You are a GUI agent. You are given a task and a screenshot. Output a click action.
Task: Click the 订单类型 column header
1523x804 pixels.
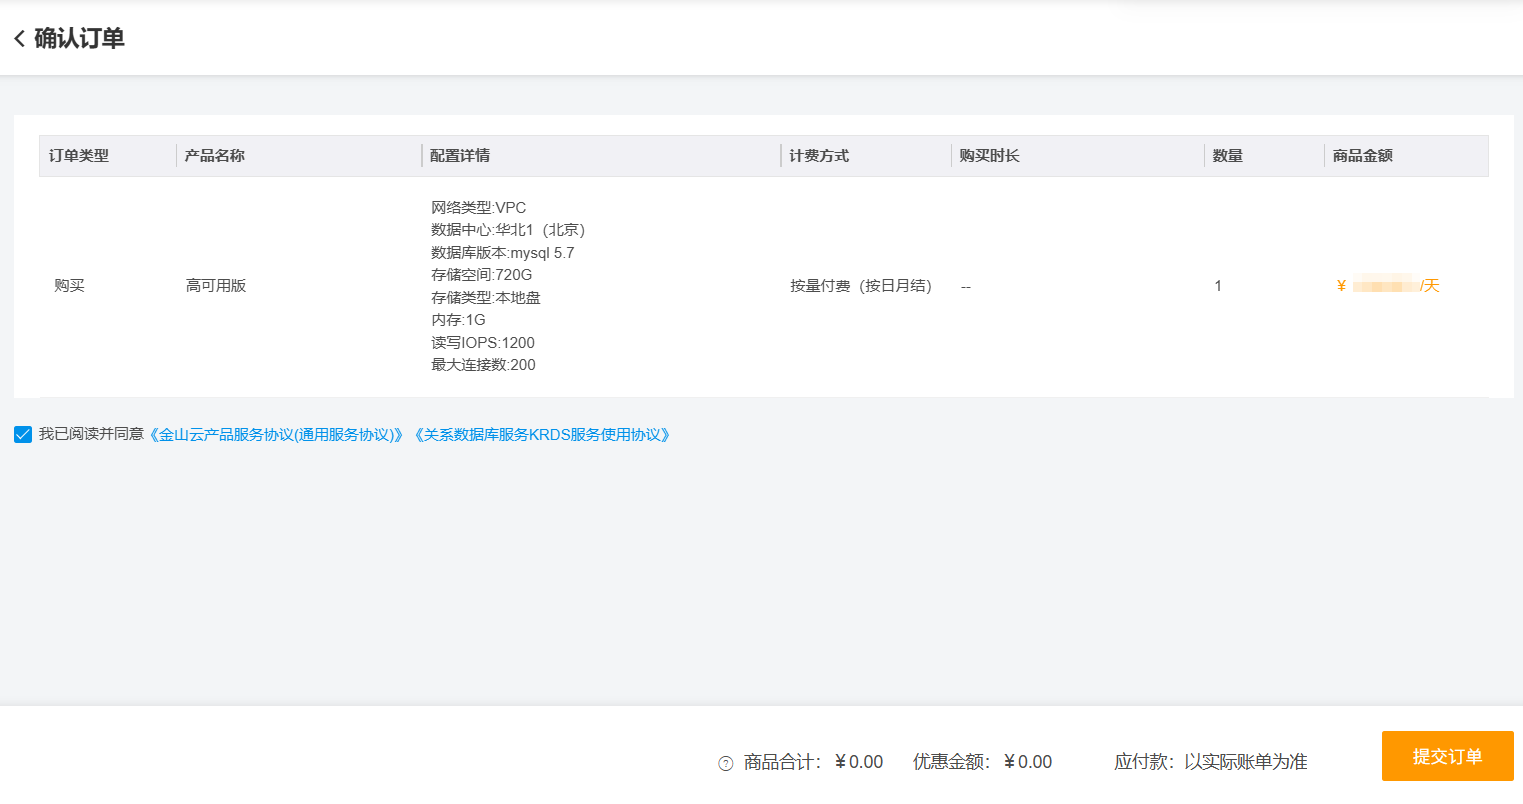[x=79, y=156]
